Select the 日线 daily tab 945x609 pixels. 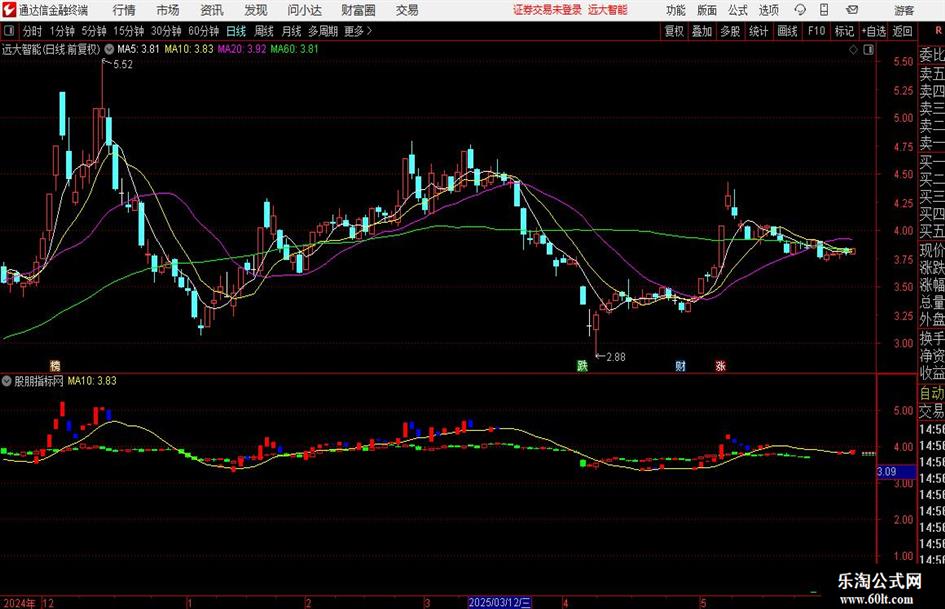click(236, 31)
